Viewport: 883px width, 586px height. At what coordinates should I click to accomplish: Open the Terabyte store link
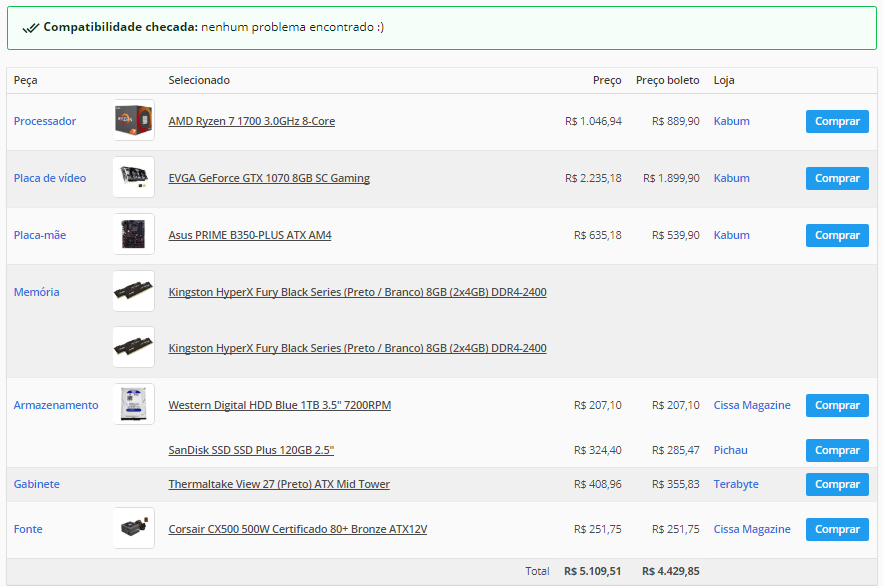pyautogui.click(x=736, y=484)
